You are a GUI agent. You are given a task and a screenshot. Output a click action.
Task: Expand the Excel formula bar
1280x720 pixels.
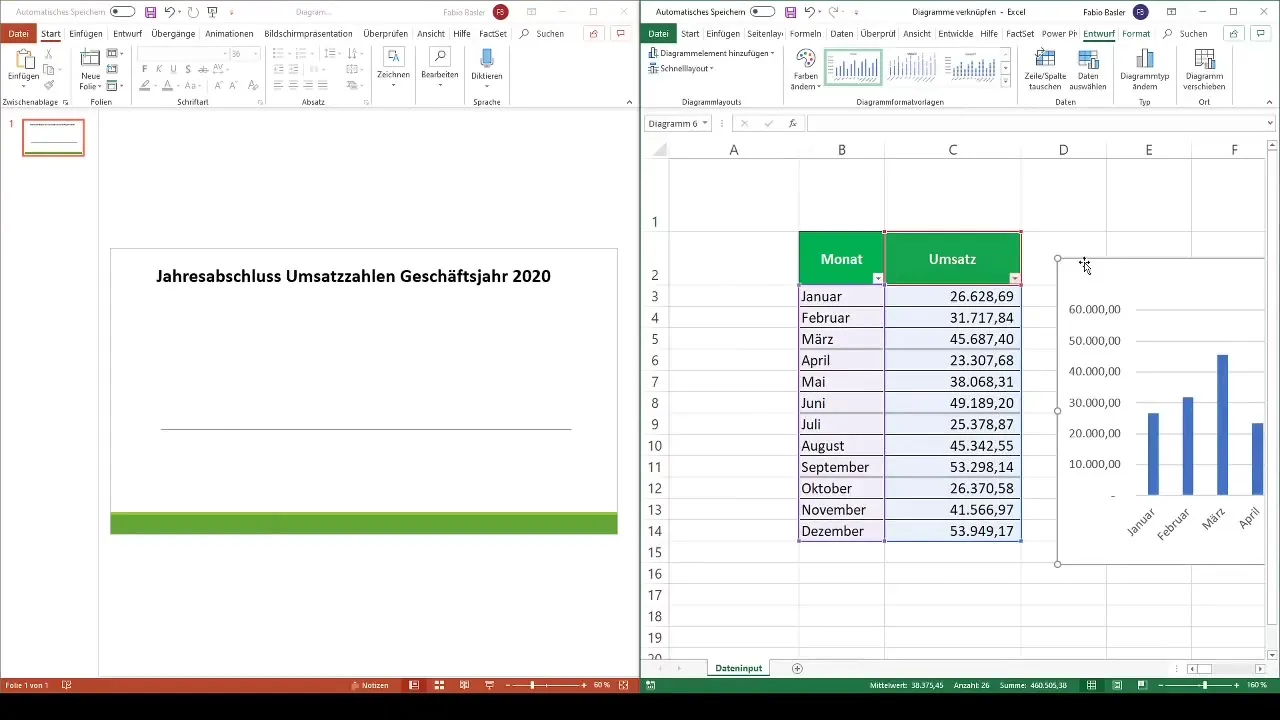pyautogui.click(x=1270, y=123)
